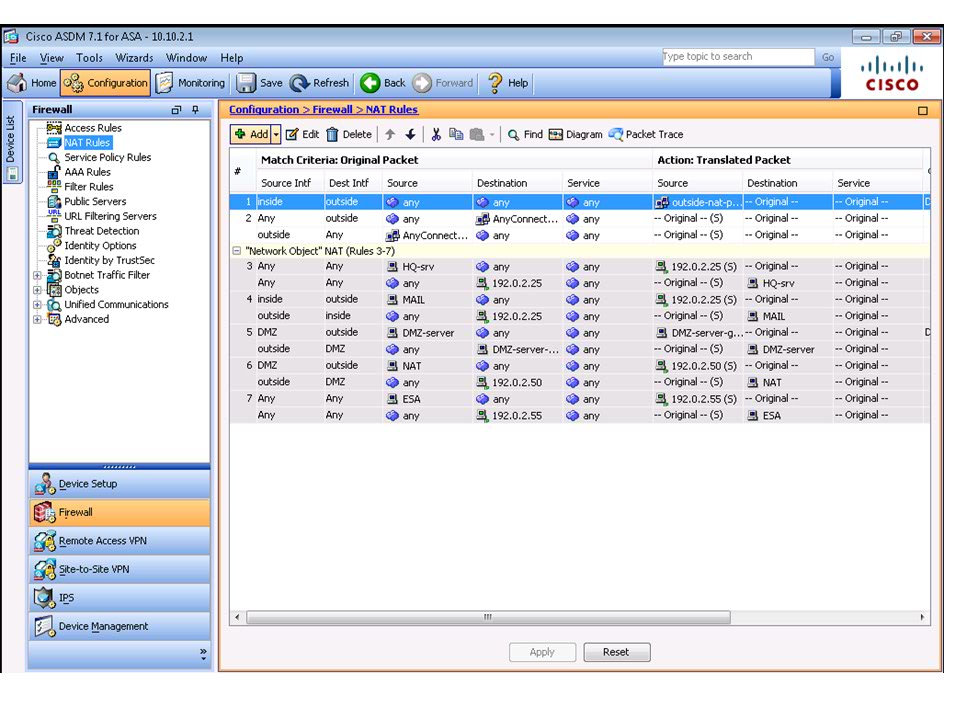Show the NAT rule Diagram
Screen dimensions: 960x720
[x=575, y=134]
